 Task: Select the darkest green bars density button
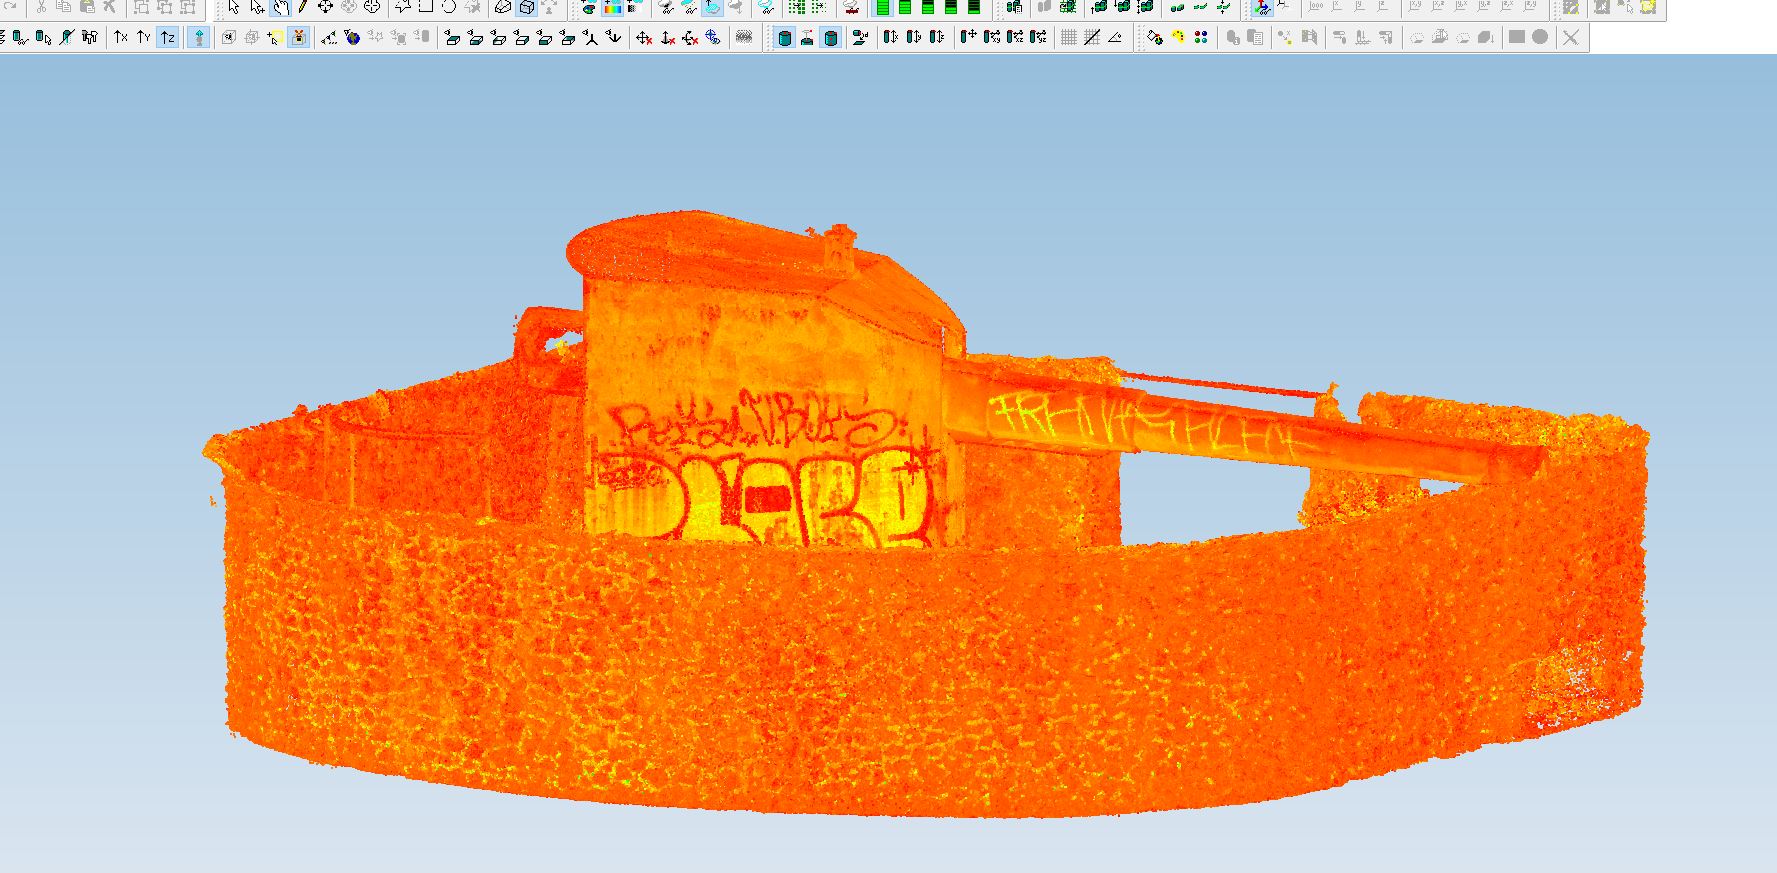[x=974, y=7]
